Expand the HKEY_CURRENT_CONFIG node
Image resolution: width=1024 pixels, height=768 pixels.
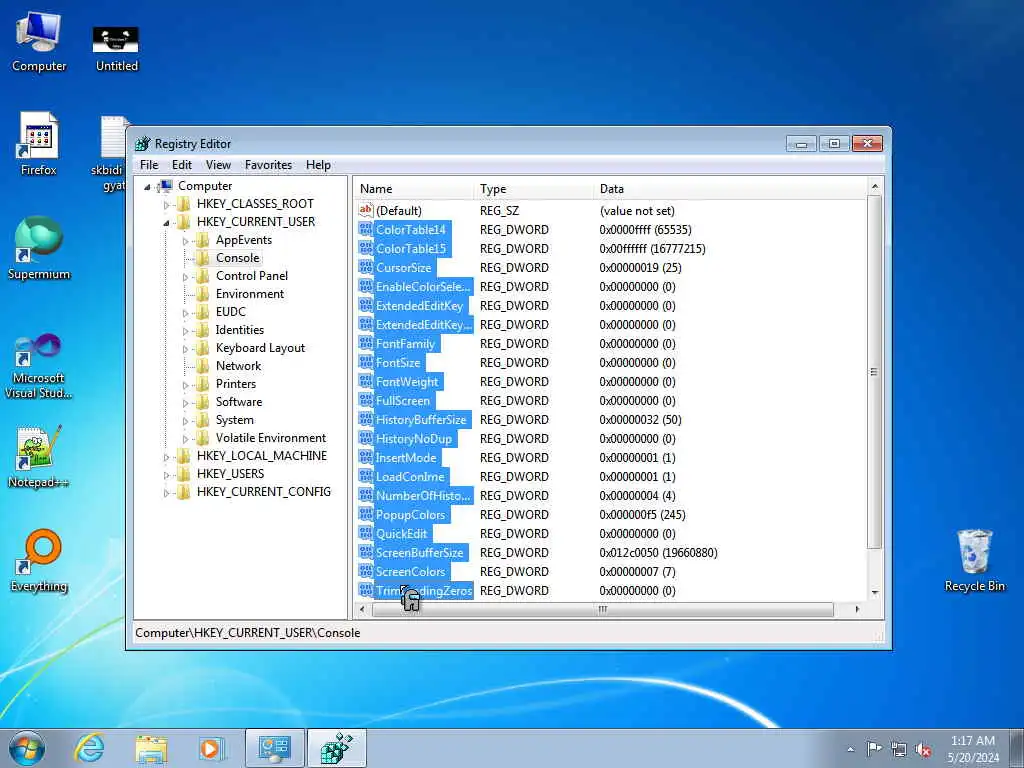[x=167, y=492]
